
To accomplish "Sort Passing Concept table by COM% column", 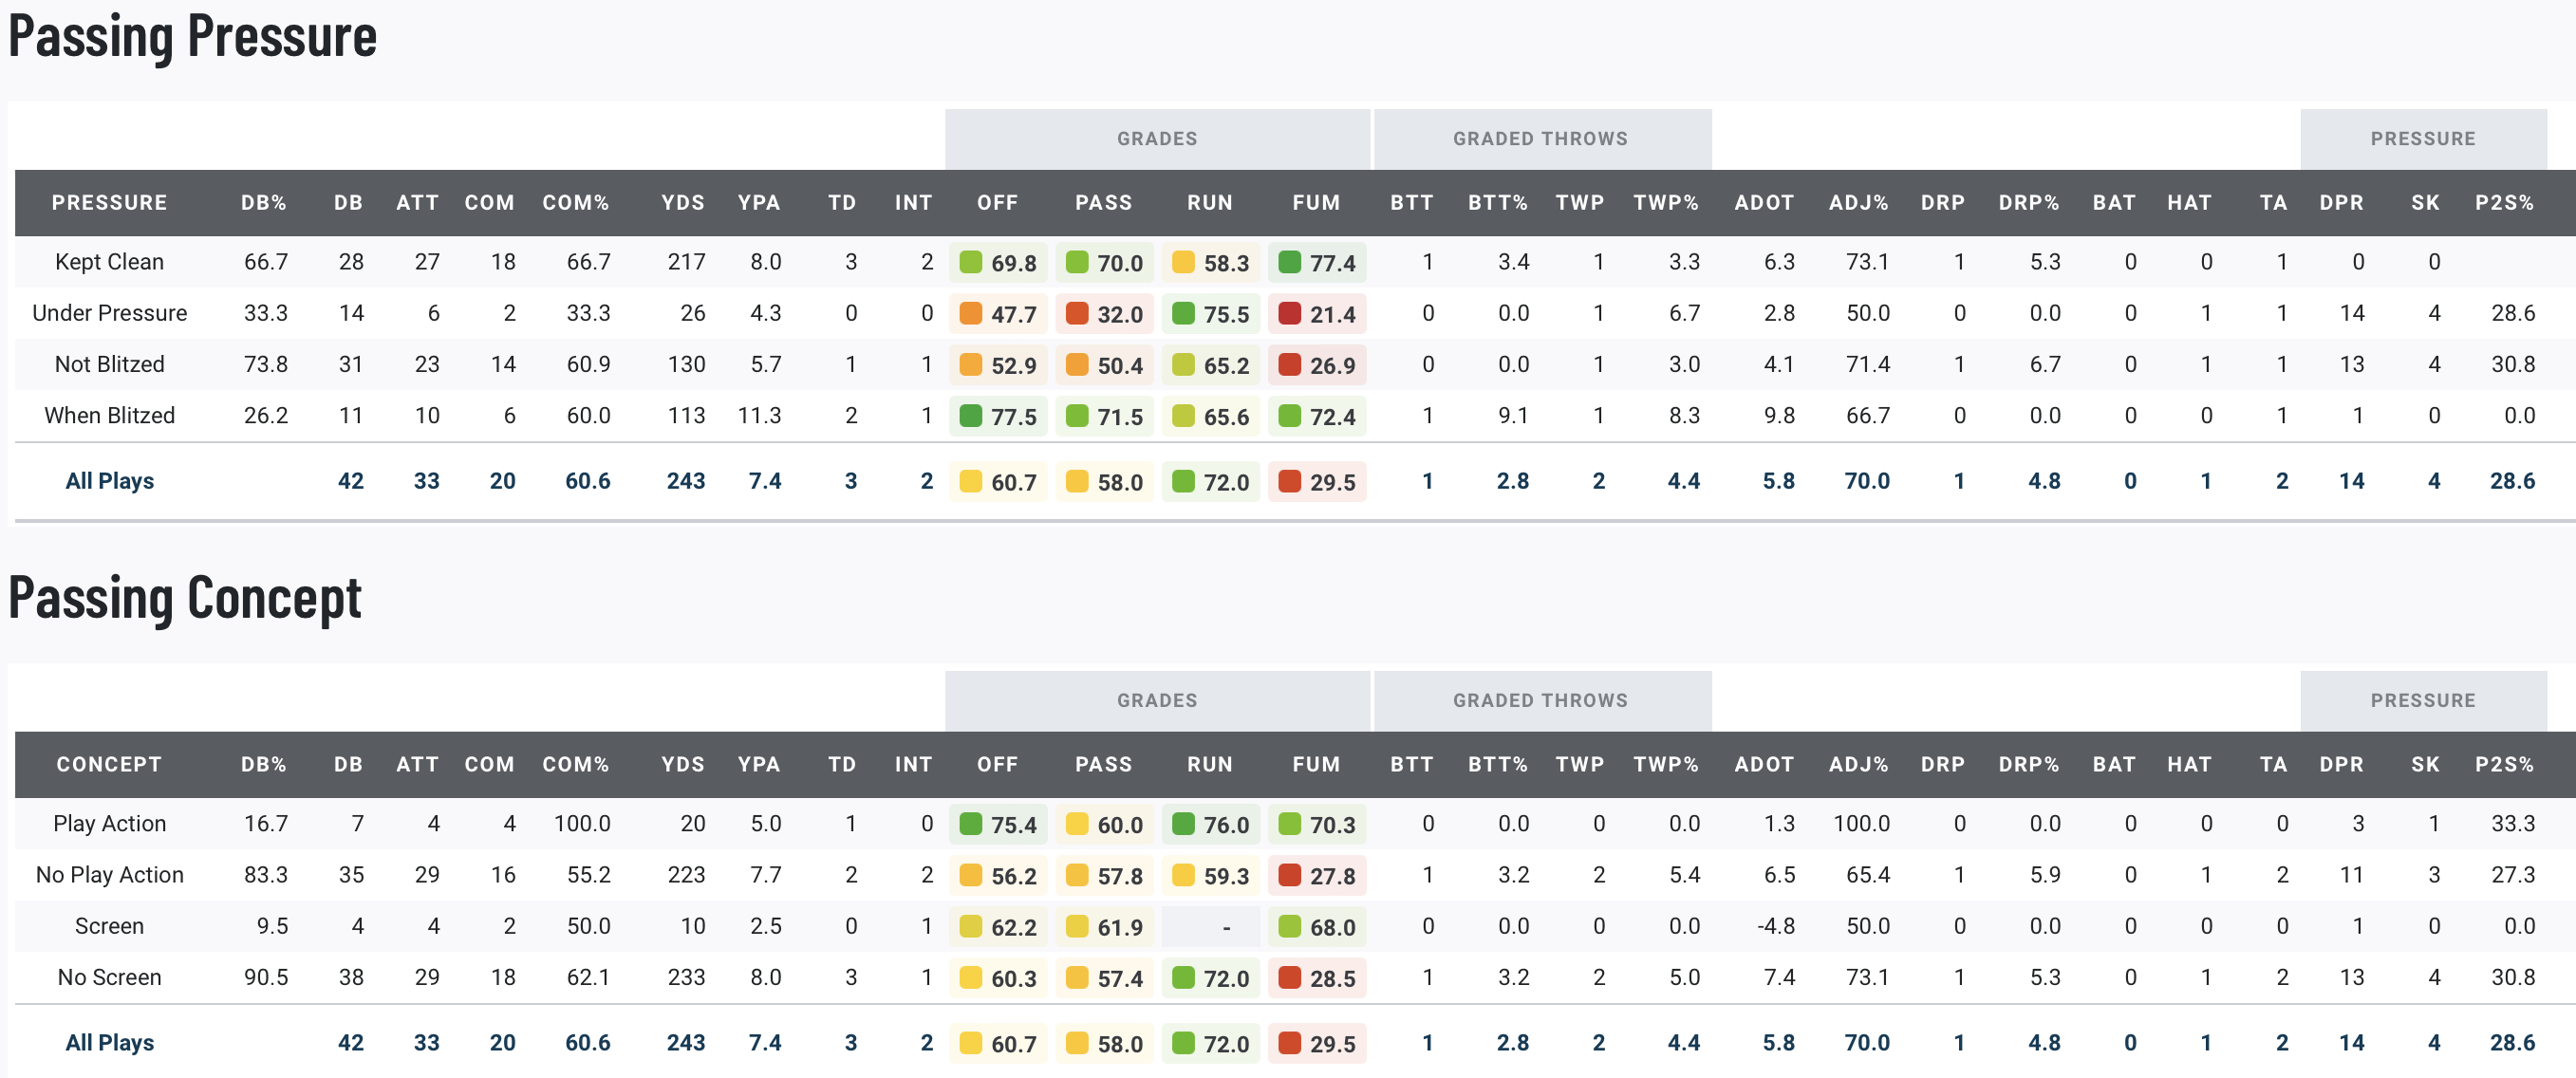I will click(x=575, y=765).
